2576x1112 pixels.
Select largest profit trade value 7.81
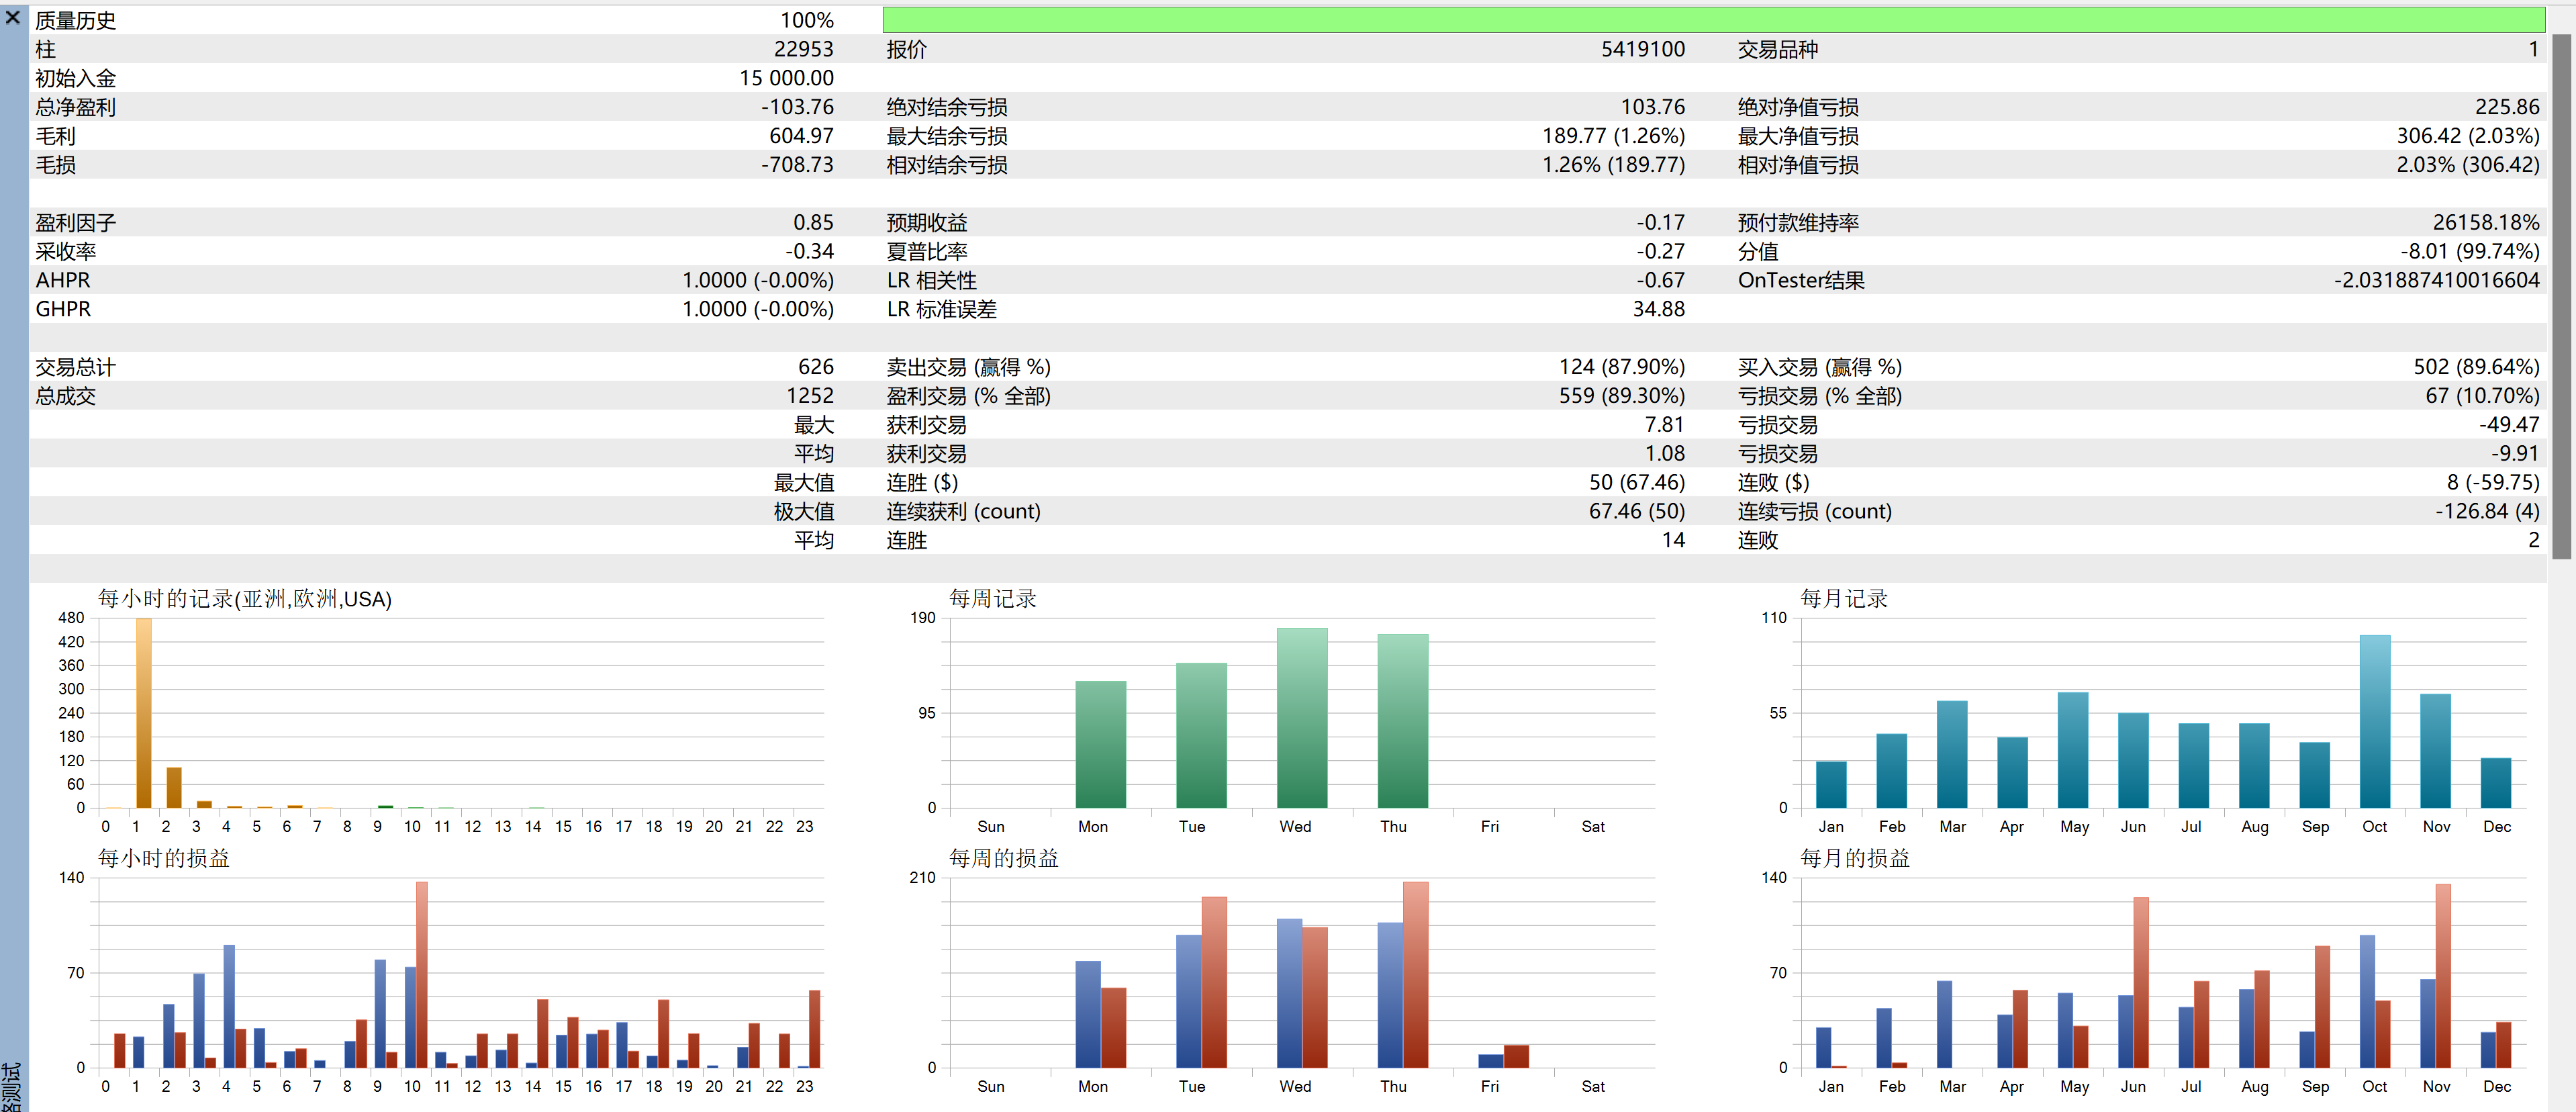(1664, 425)
